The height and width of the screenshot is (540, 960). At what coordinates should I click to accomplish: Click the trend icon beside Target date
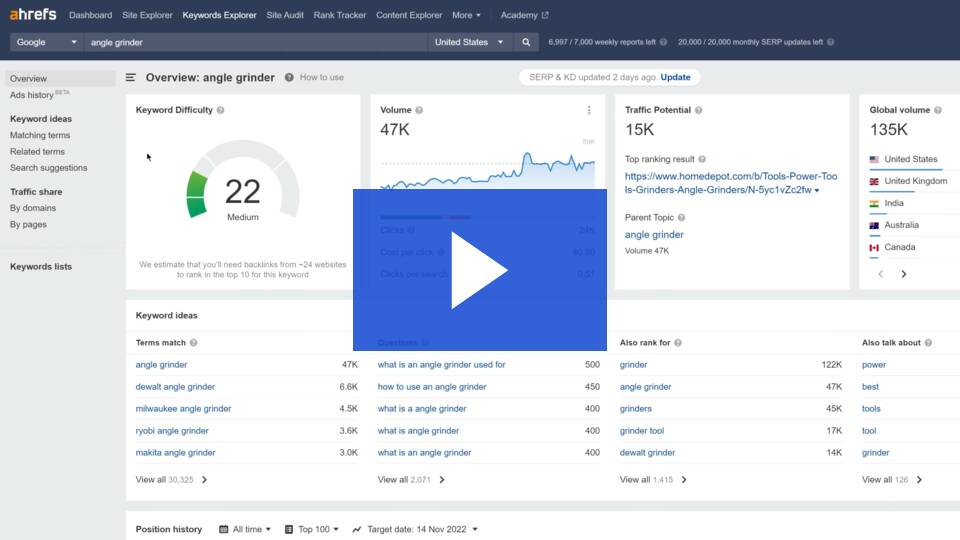[x=357, y=529]
